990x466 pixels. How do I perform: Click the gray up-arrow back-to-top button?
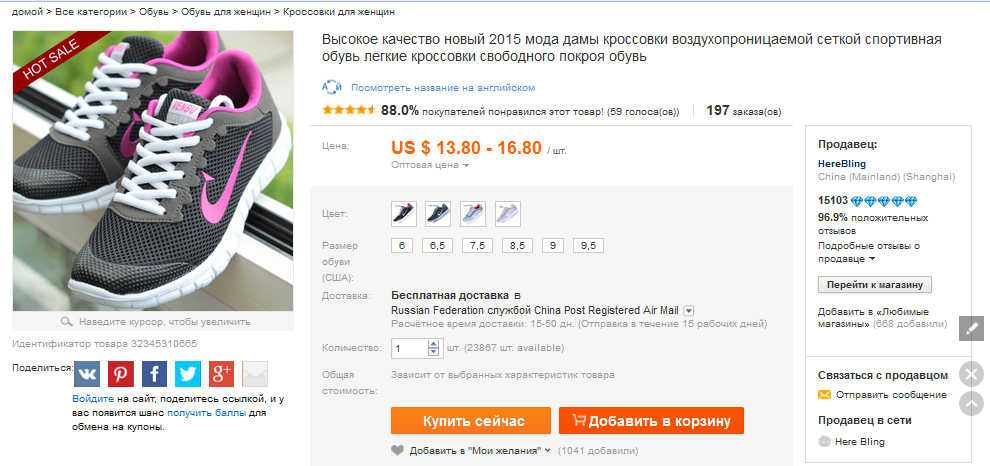coord(971,403)
